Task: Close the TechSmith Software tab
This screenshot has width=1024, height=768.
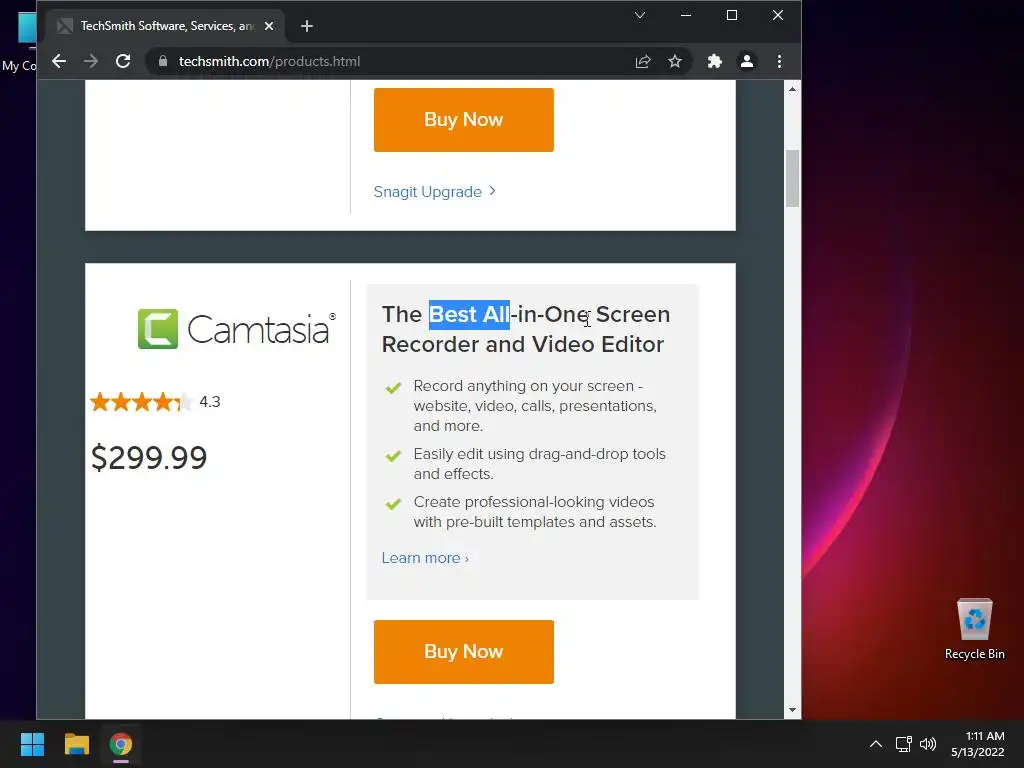Action: coord(269,26)
